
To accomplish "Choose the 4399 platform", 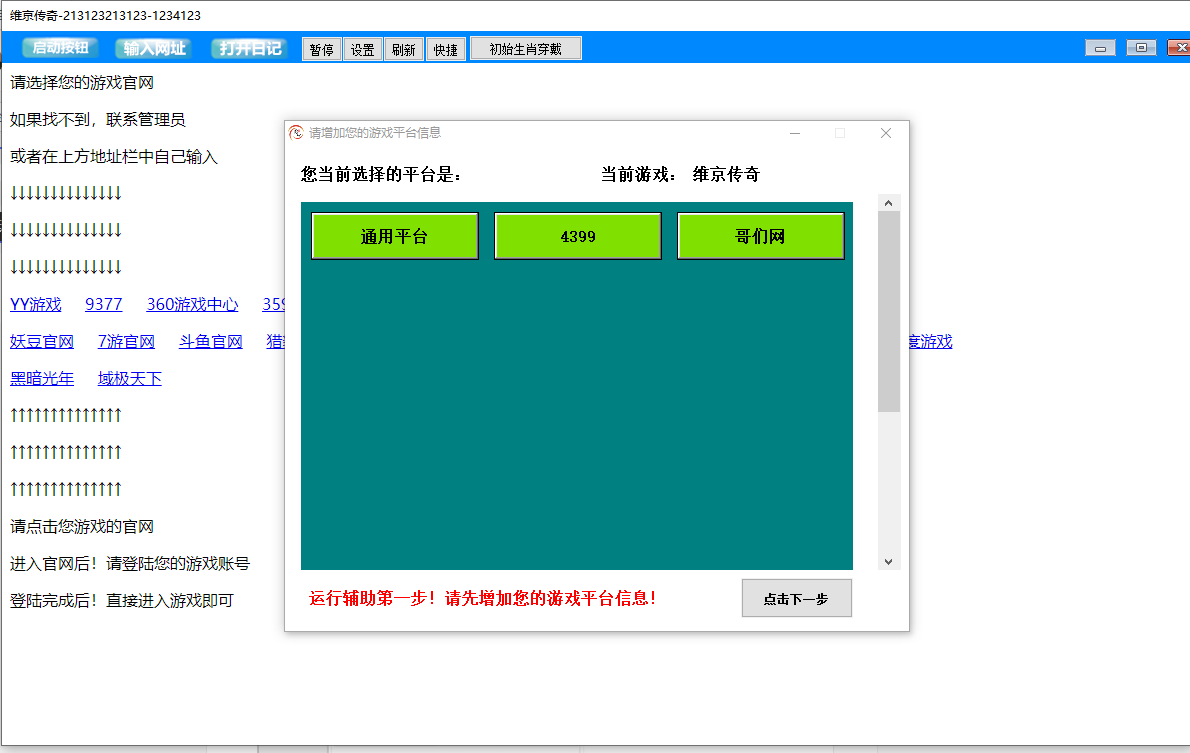I will coord(577,235).
